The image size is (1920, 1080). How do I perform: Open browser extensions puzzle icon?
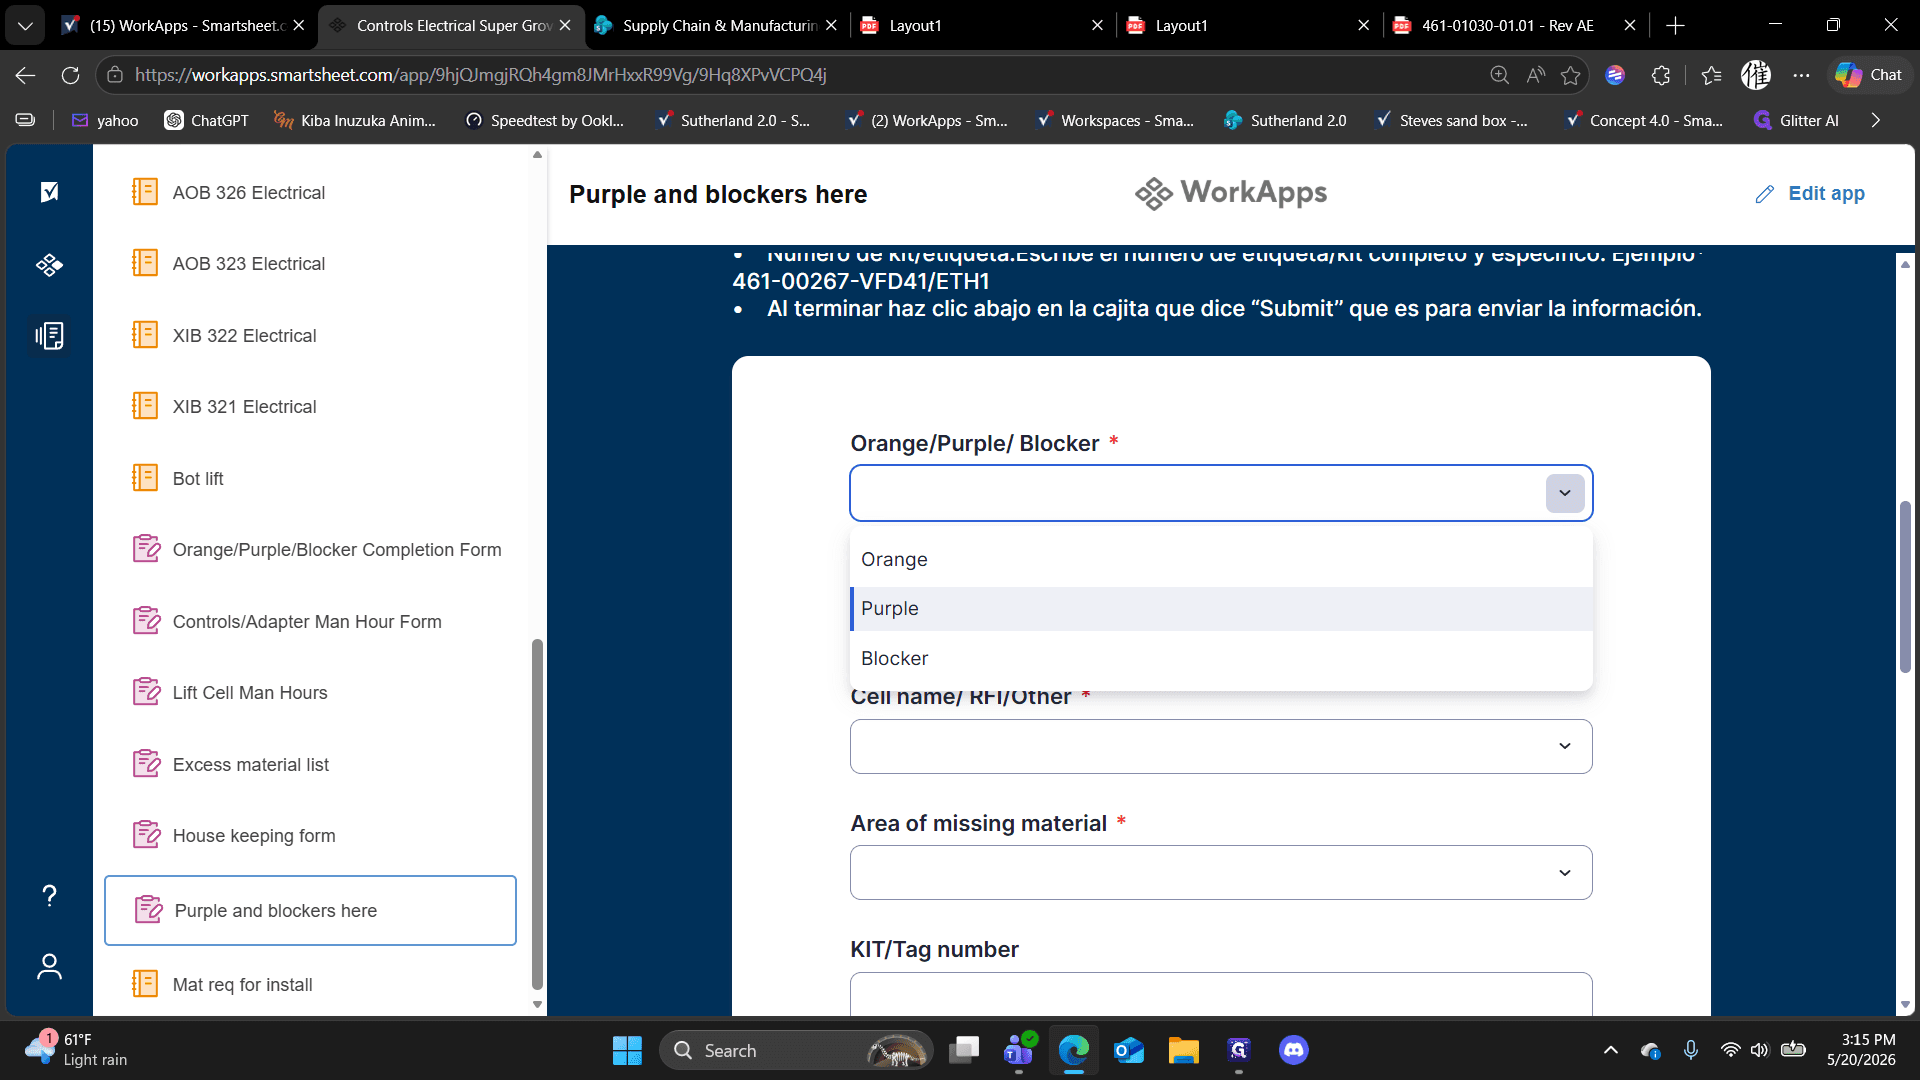(1661, 75)
